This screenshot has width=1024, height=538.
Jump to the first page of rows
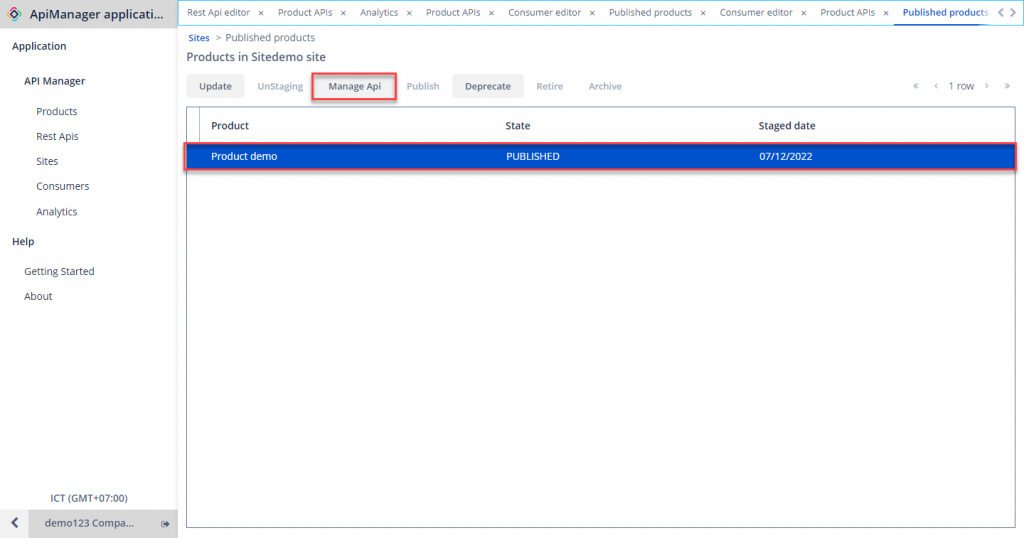(915, 86)
